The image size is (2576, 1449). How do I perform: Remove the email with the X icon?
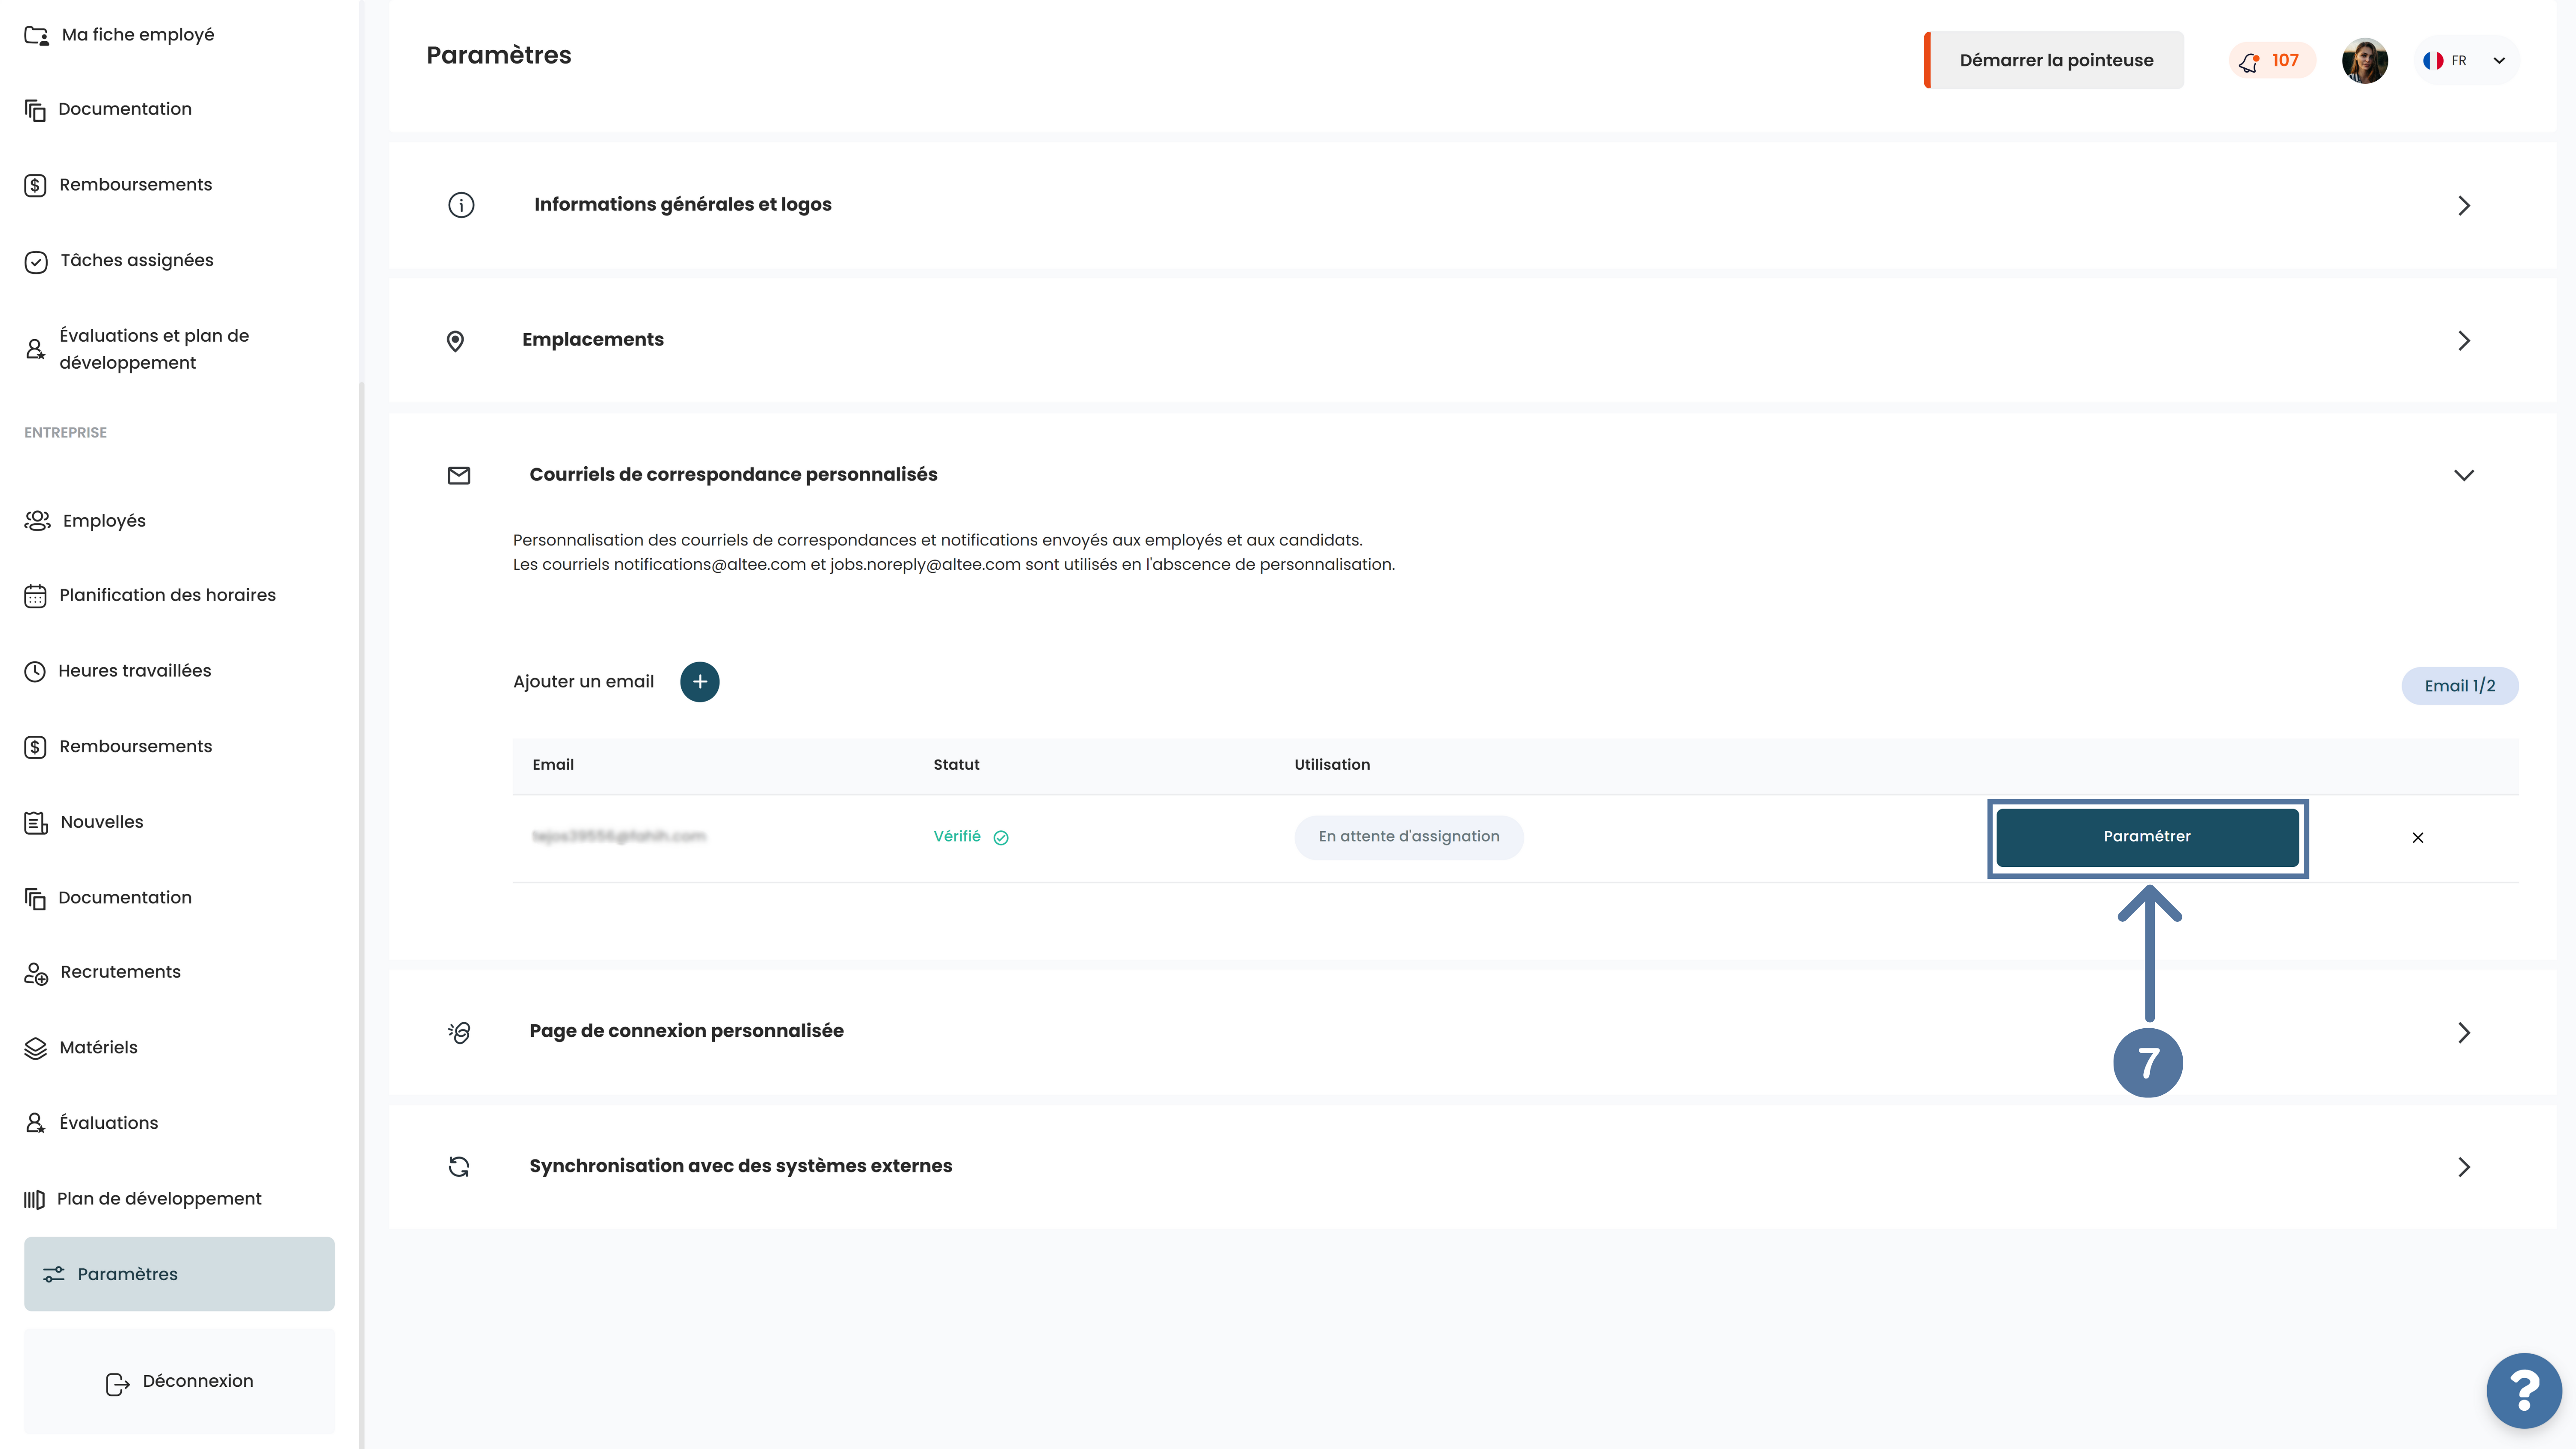2418,838
